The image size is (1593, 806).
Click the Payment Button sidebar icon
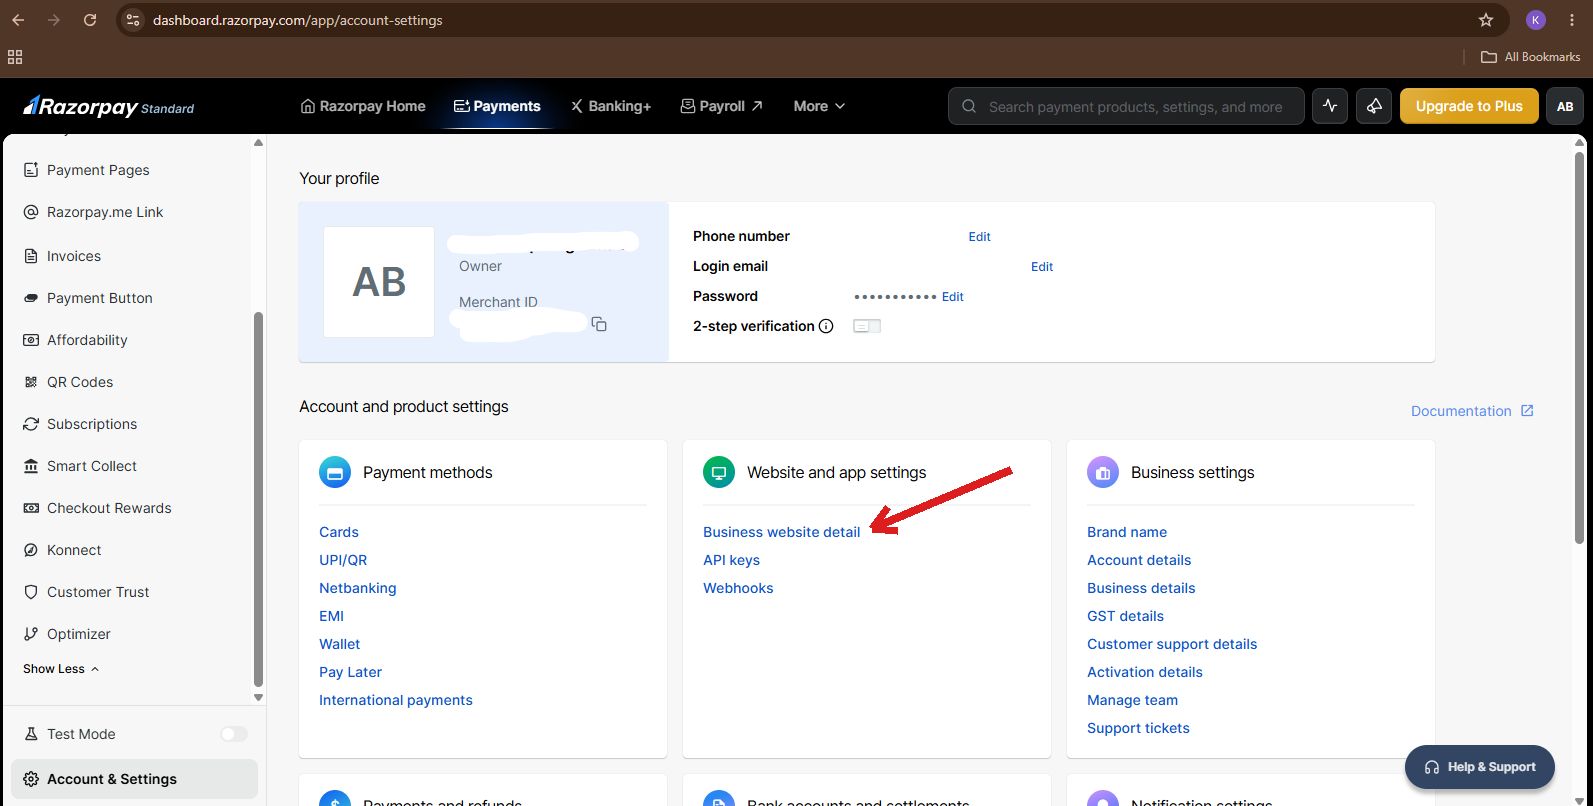tap(31, 298)
